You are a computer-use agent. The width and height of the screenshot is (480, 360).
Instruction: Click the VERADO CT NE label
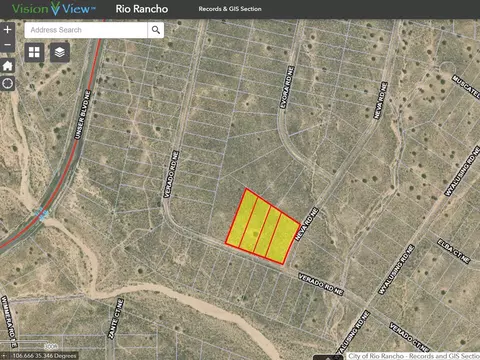(x=409, y=337)
